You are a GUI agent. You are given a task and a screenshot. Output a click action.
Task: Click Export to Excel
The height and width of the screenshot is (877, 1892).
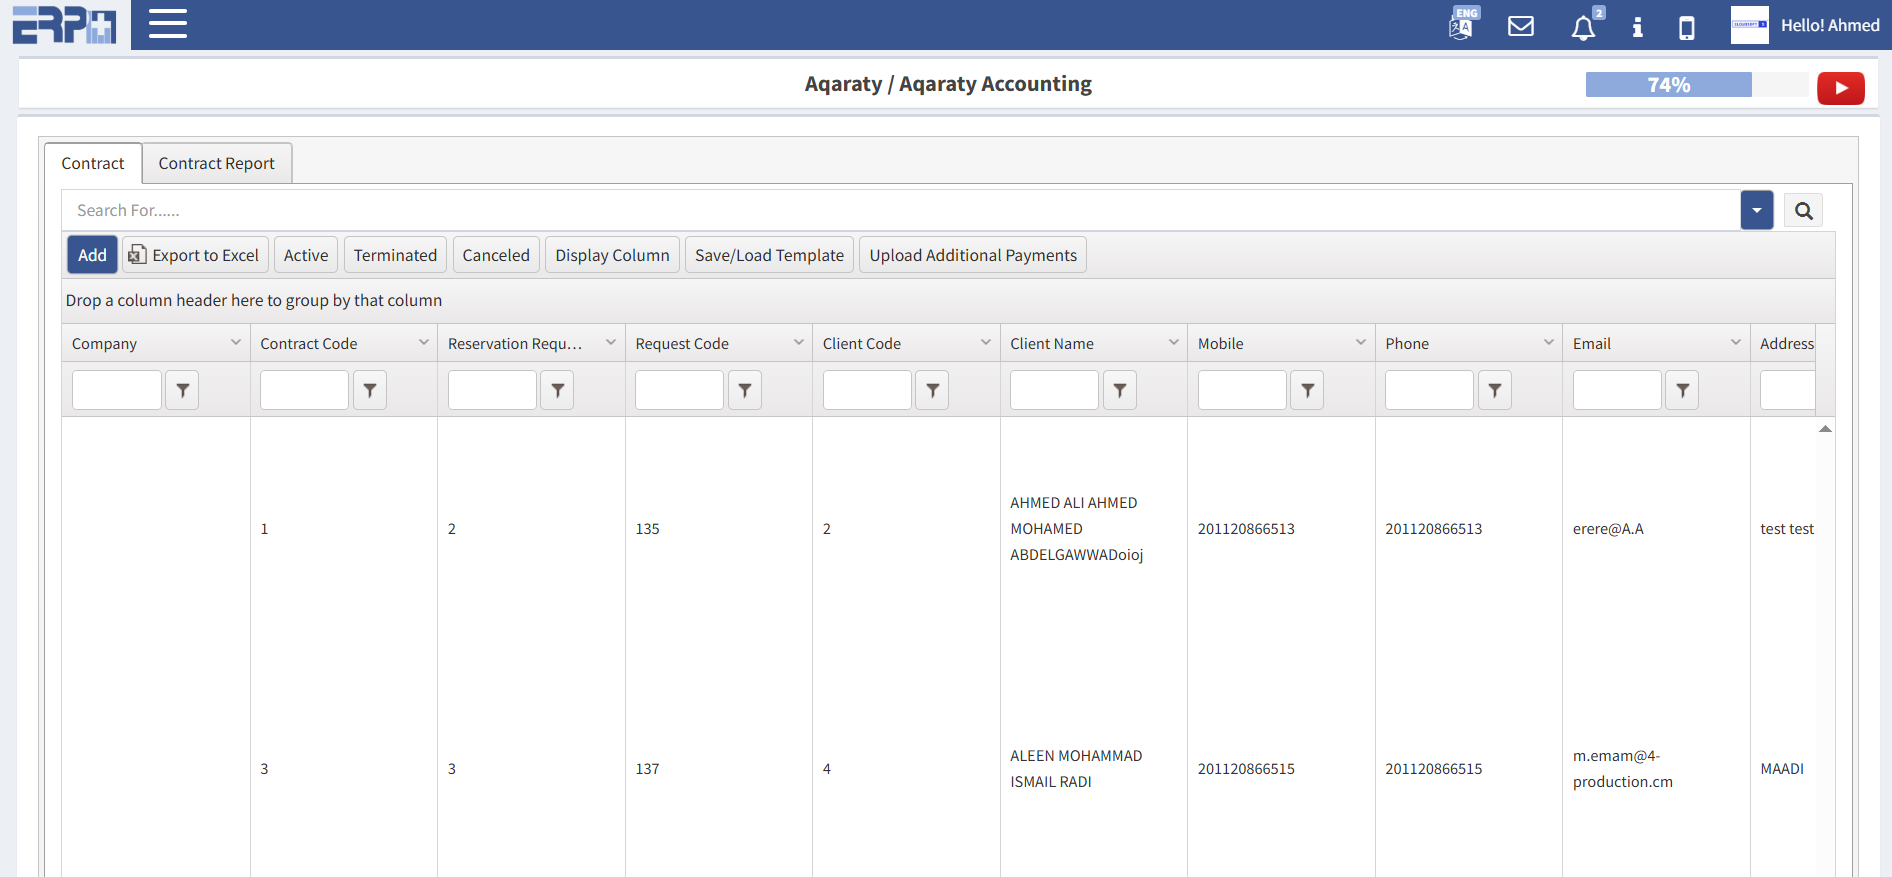(x=195, y=255)
